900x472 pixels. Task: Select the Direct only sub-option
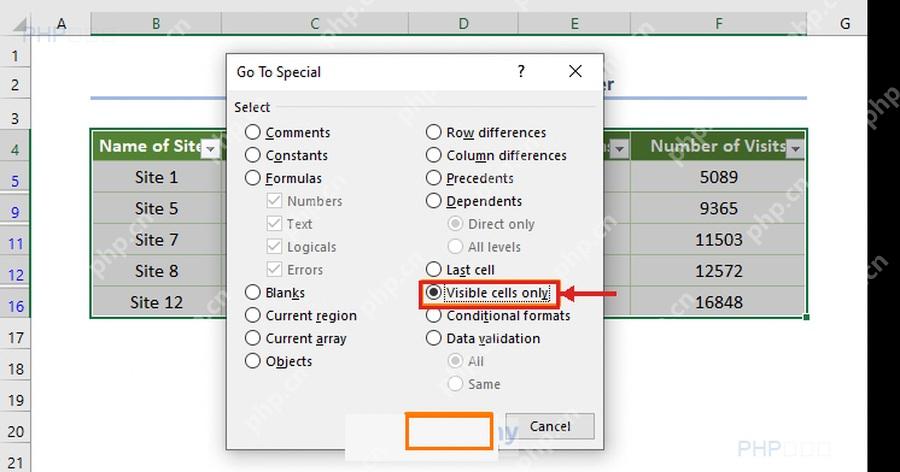point(491,225)
